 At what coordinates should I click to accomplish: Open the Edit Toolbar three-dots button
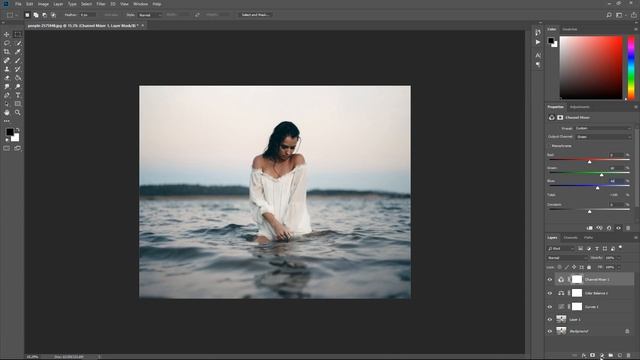(x=7, y=121)
